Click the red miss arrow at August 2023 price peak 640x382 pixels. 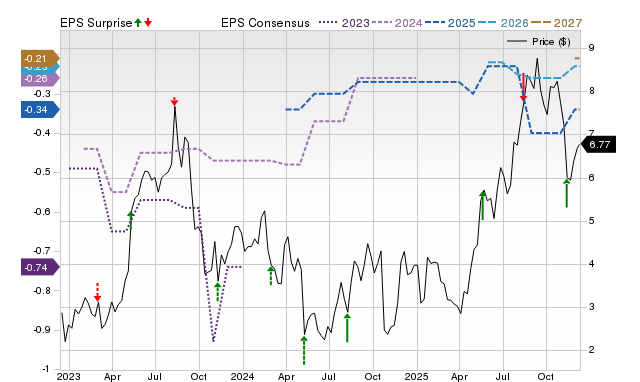coord(174,101)
